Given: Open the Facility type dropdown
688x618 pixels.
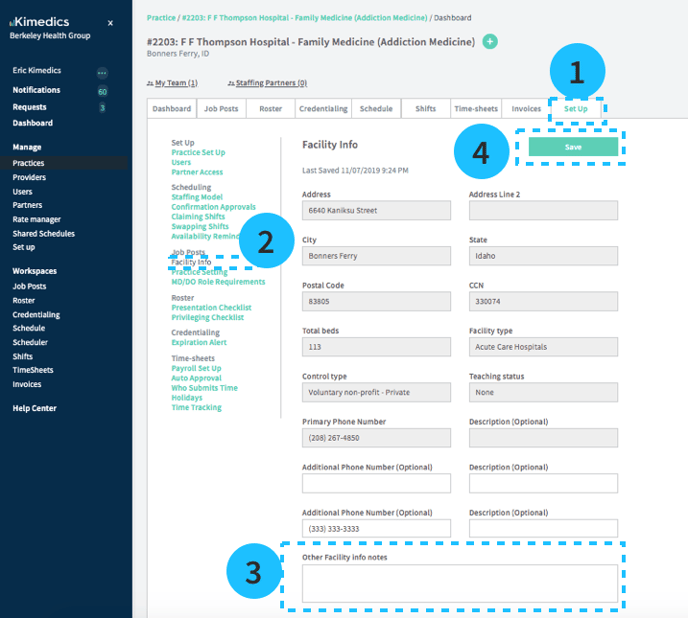Looking at the screenshot, I should pos(543,347).
